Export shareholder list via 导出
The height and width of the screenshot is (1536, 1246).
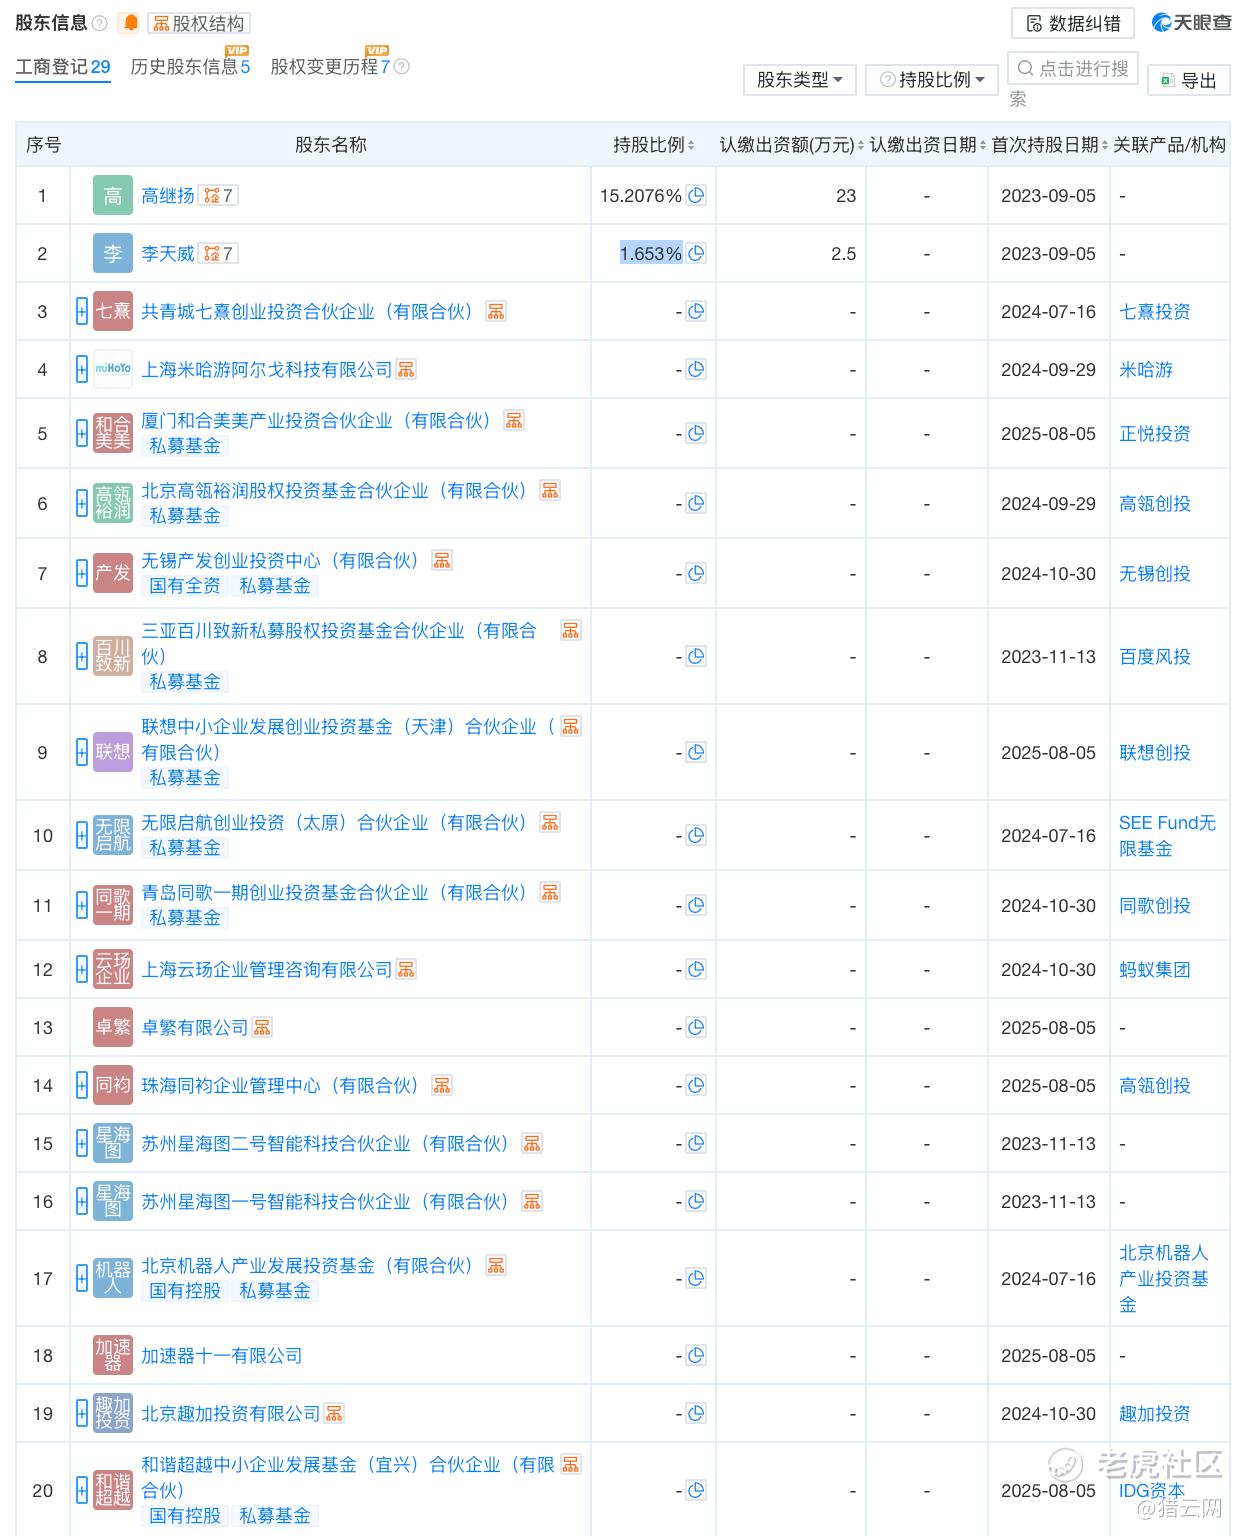[1188, 80]
